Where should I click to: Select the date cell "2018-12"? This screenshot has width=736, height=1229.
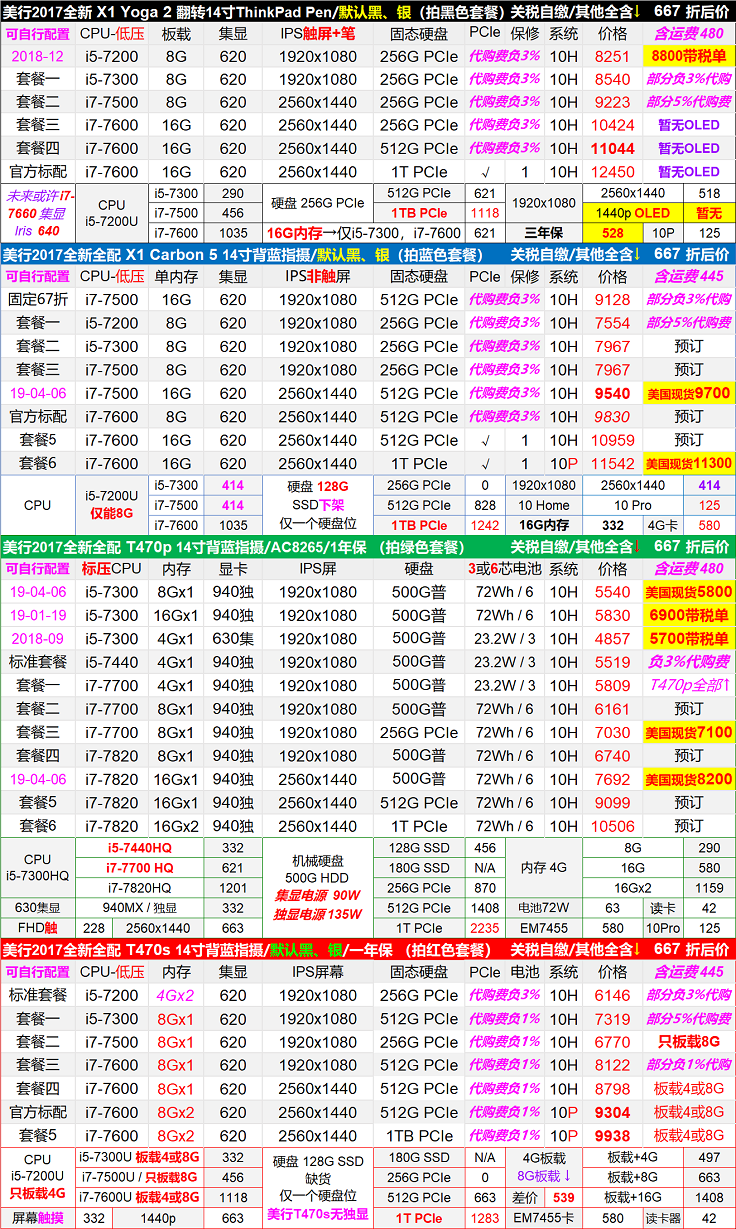click(x=36, y=56)
